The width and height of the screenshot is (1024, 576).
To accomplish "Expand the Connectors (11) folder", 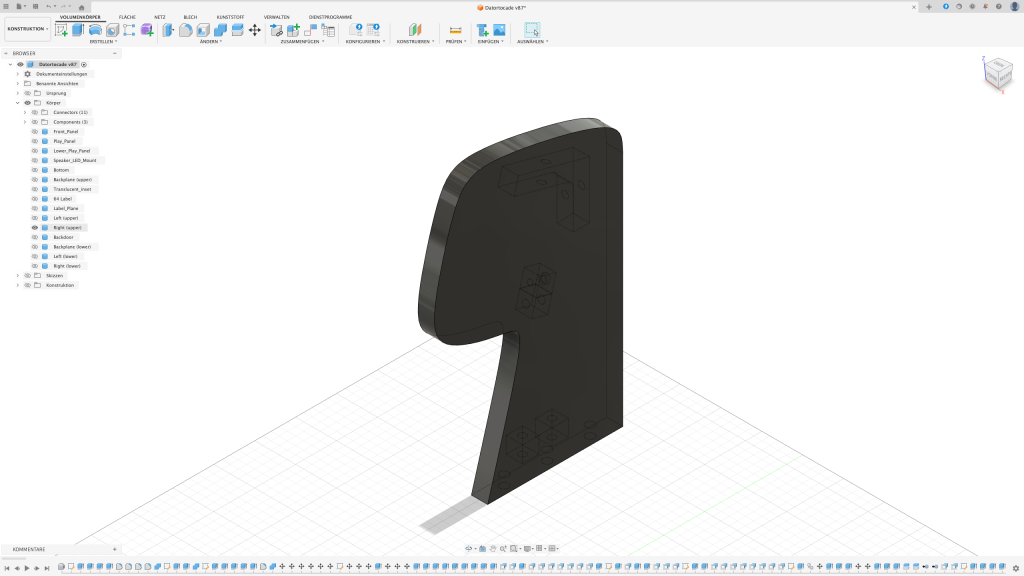I will [x=25, y=113].
